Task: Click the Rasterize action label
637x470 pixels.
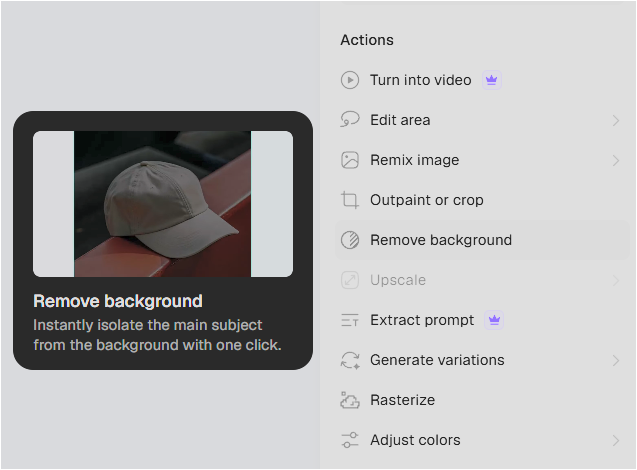Action: pyautogui.click(x=402, y=400)
